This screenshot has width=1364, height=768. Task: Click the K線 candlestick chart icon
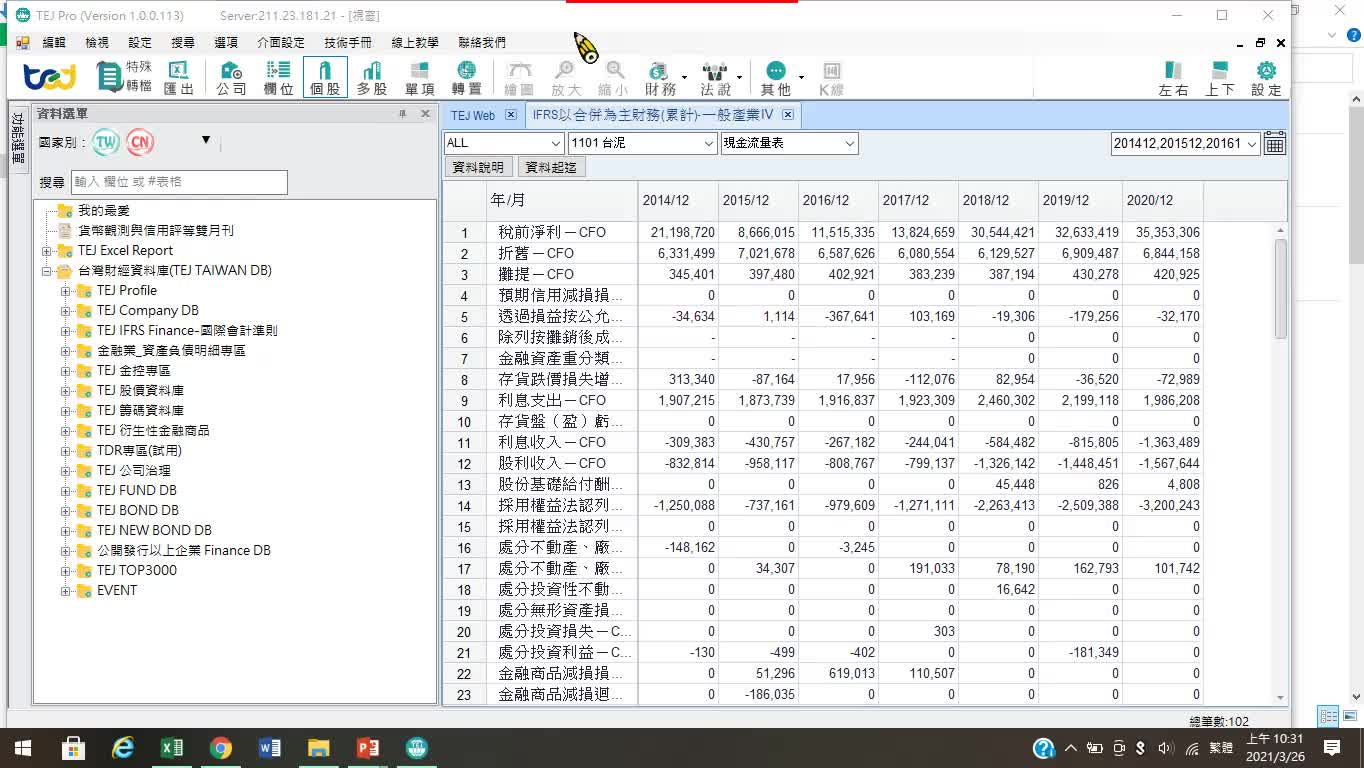click(x=831, y=77)
